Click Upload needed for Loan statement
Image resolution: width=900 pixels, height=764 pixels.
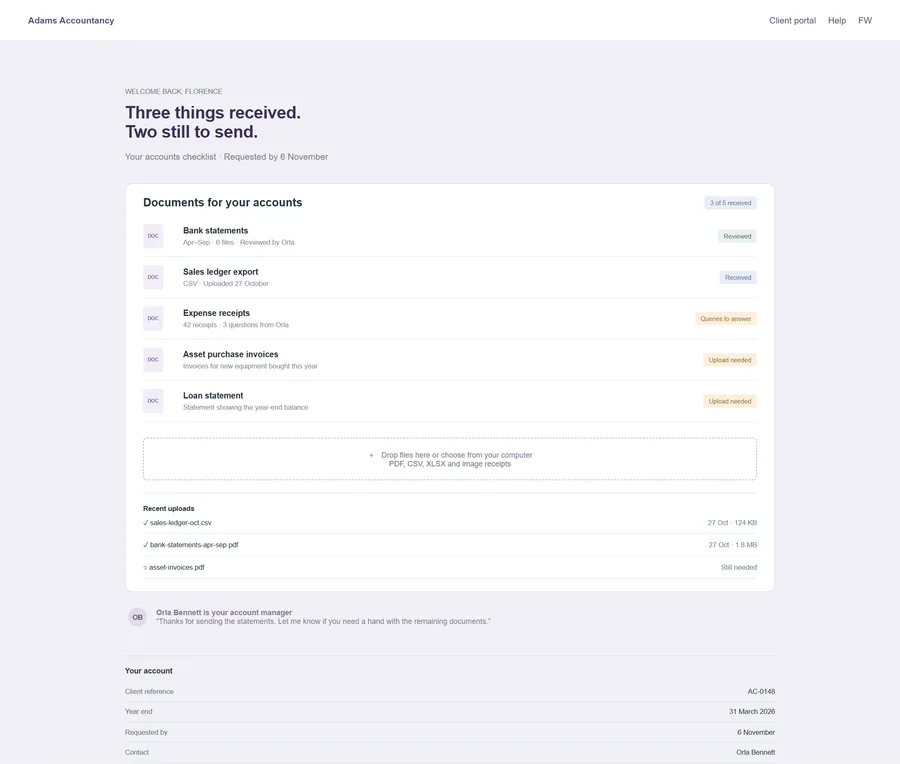point(730,401)
